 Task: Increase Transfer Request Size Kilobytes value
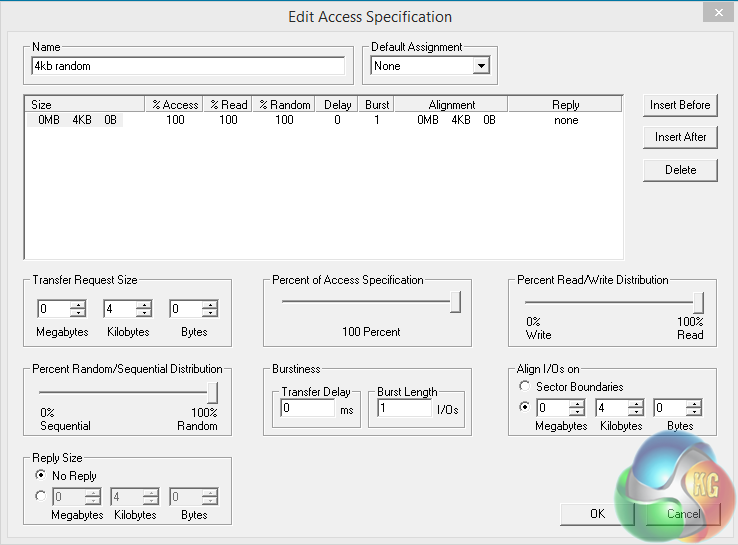coord(143,305)
